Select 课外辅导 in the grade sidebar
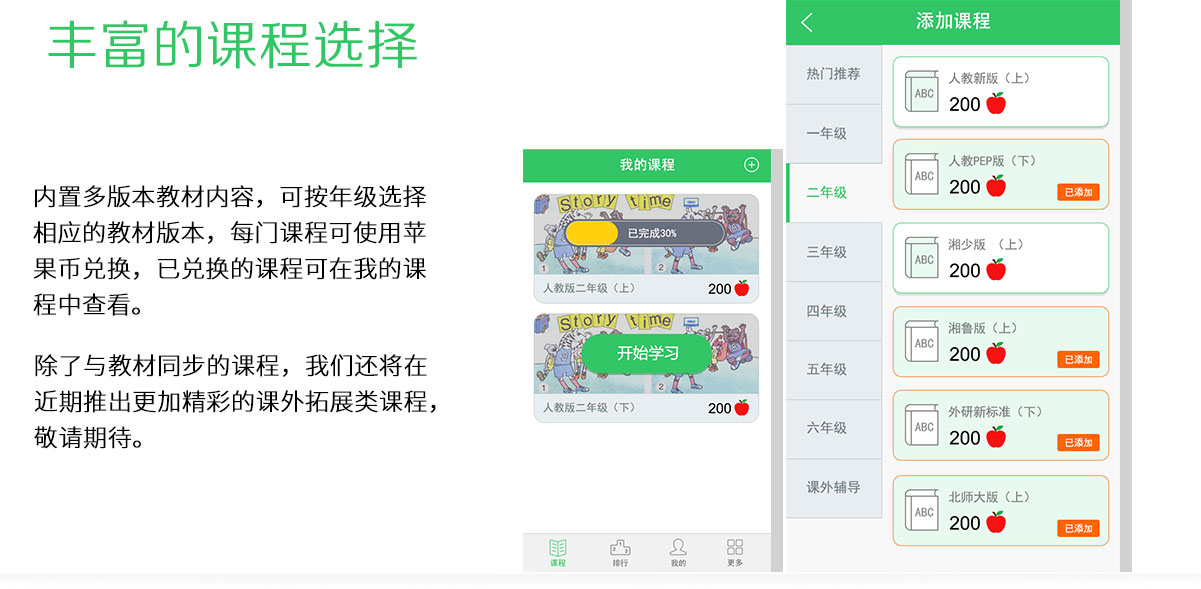This screenshot has width=1201, height=589. point(833,488)
